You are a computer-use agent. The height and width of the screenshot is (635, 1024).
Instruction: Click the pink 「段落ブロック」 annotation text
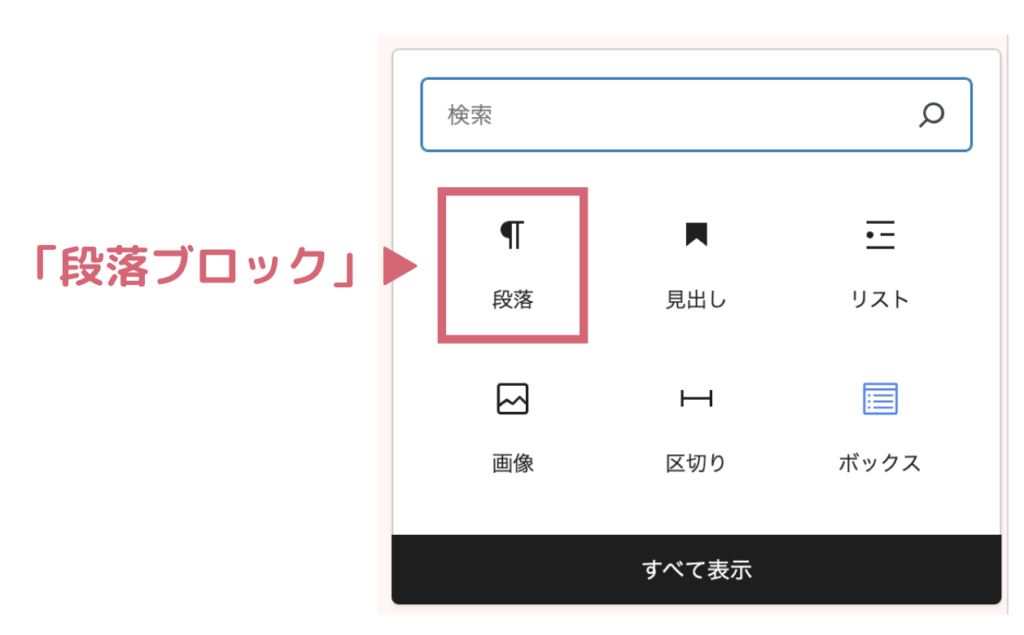coord(195,267)
